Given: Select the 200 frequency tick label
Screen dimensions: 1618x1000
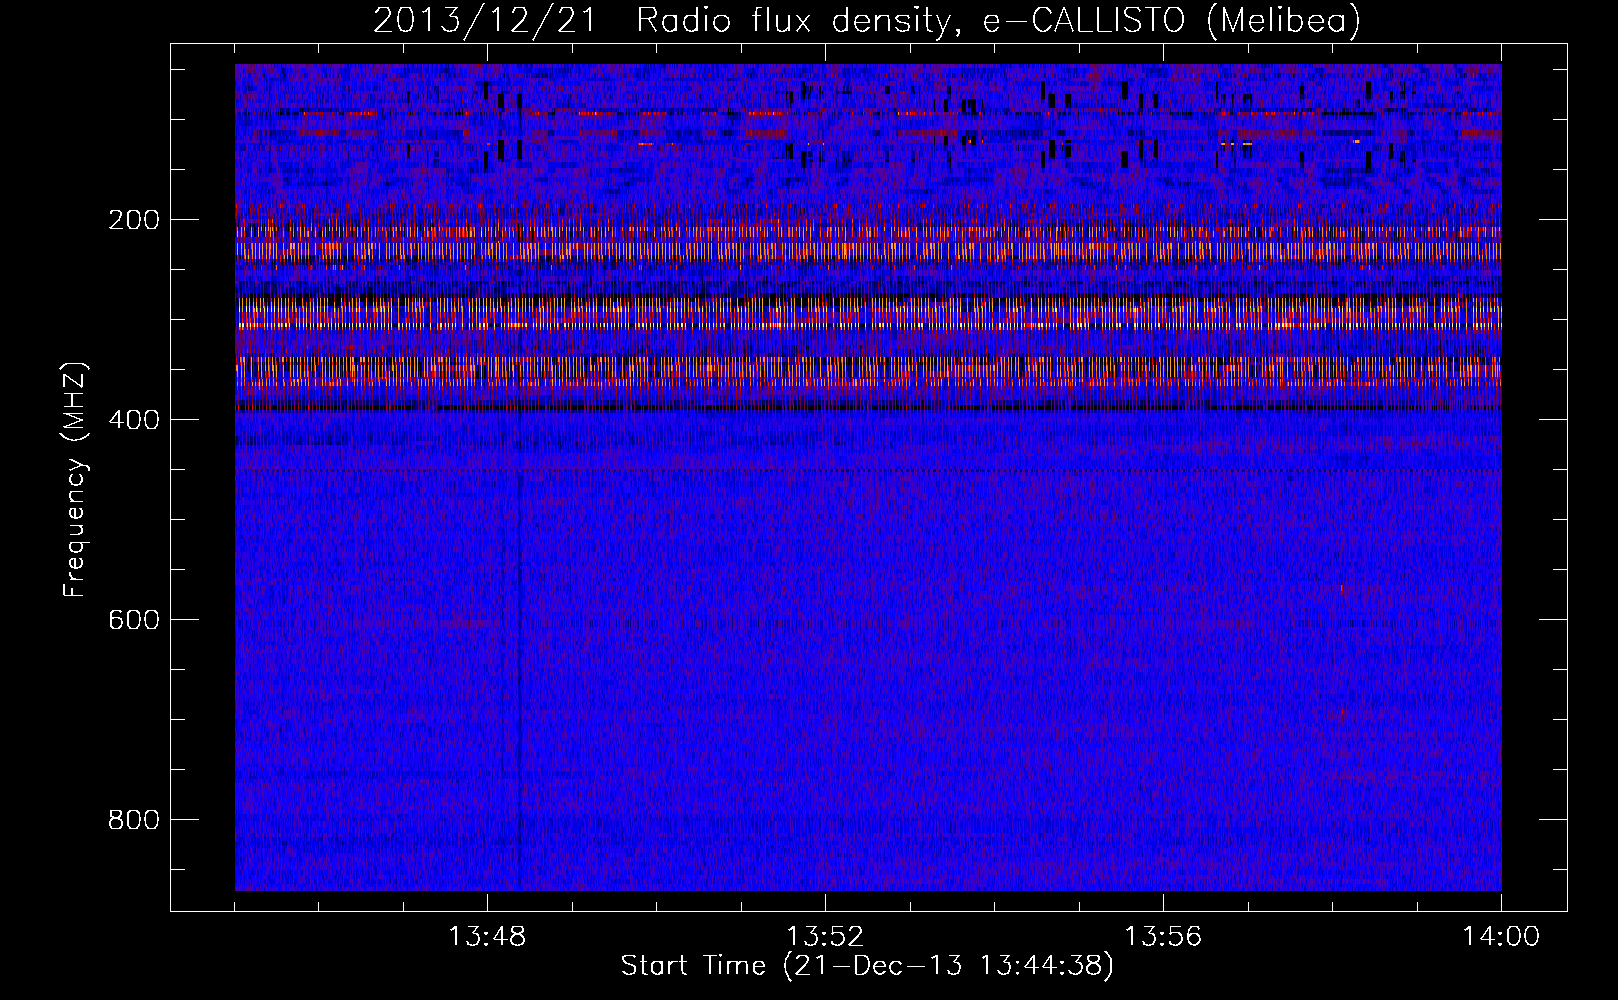Looking at the screenshot, I should 134,220.
